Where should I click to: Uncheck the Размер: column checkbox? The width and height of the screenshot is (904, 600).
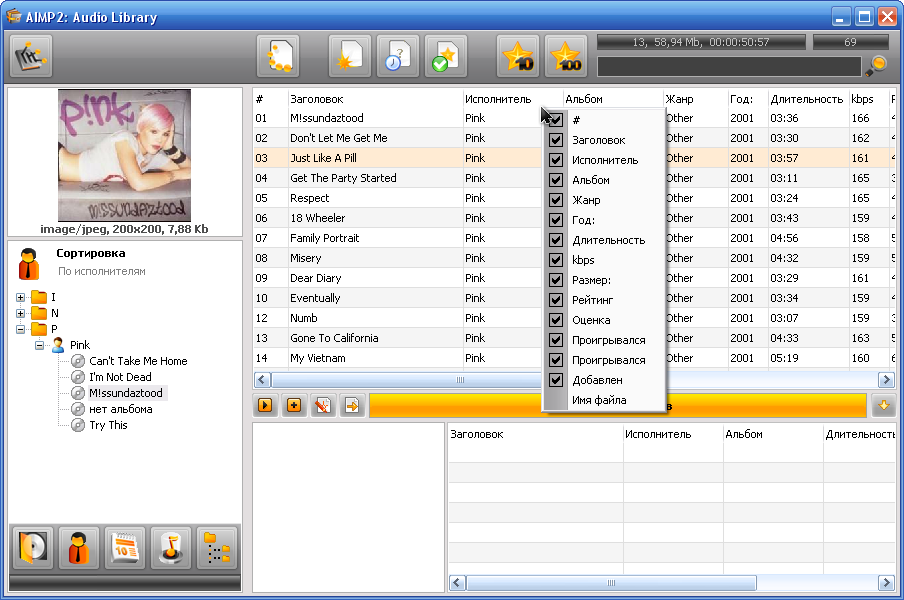[x=556, y=280]
